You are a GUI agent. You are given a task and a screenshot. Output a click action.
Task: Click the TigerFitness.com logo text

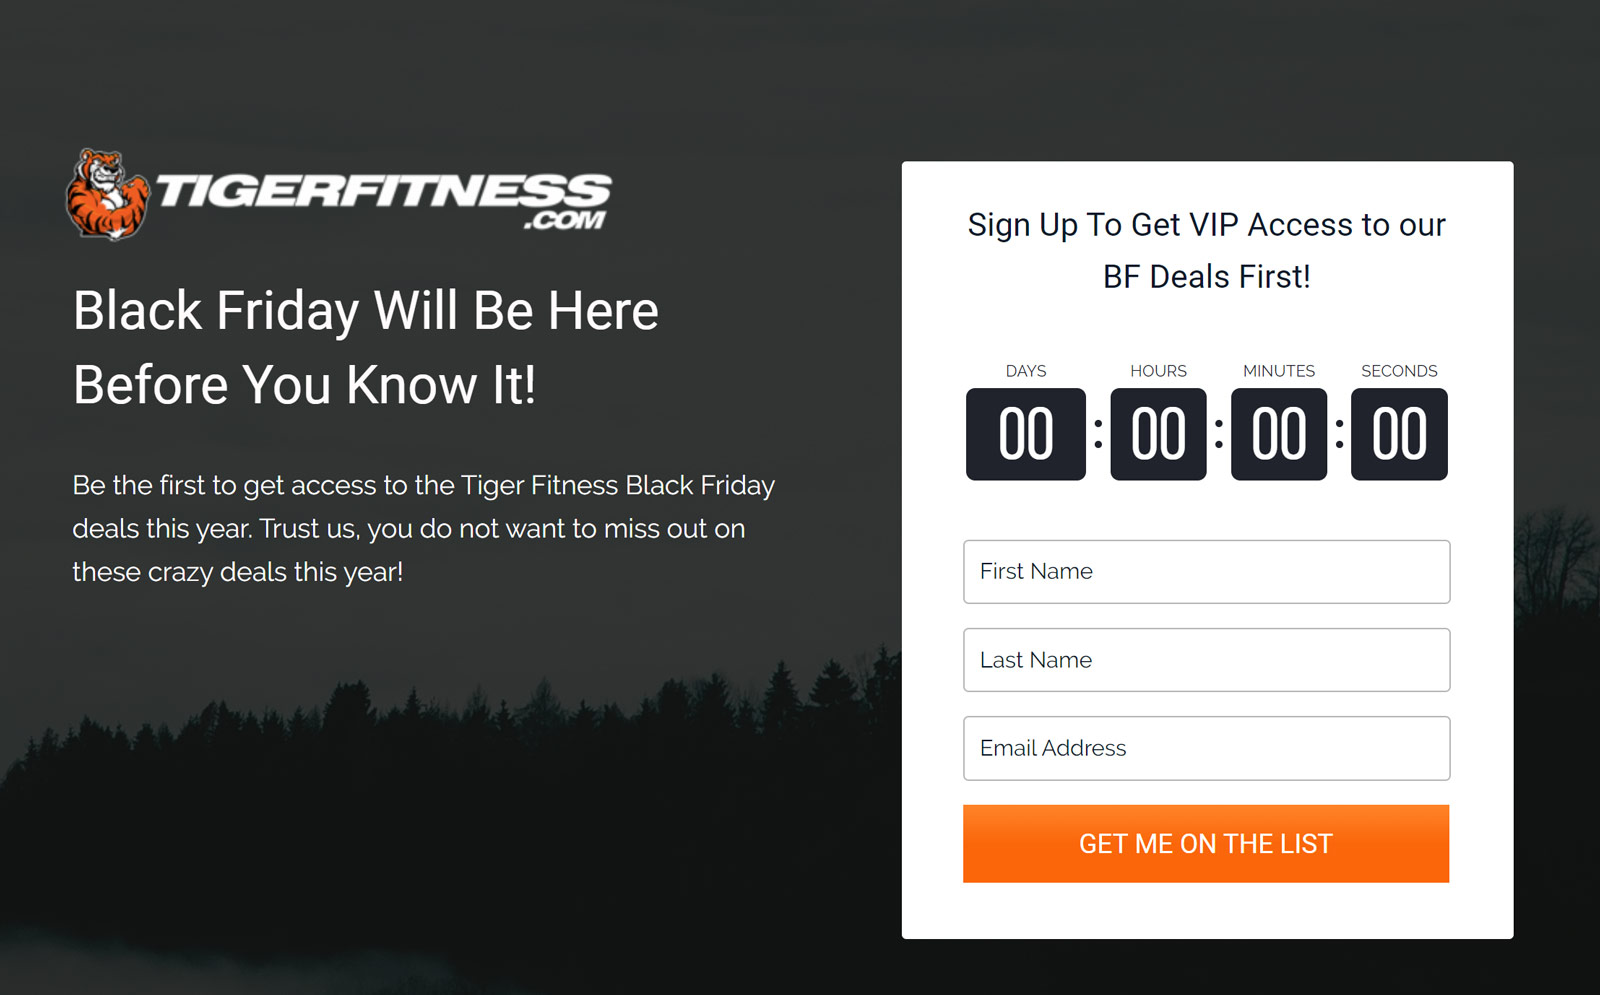click(x=383, y=200)
